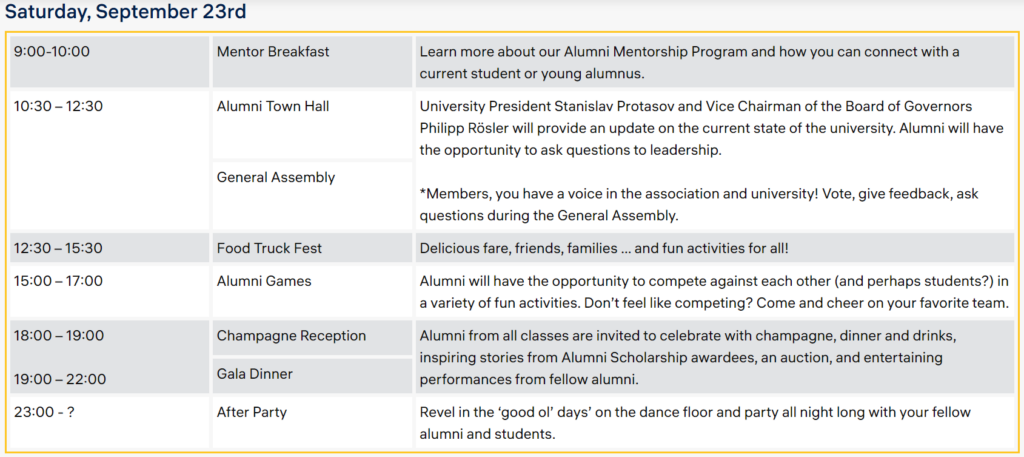Select the Delicious fare, friends, families description

click(604, 248)
